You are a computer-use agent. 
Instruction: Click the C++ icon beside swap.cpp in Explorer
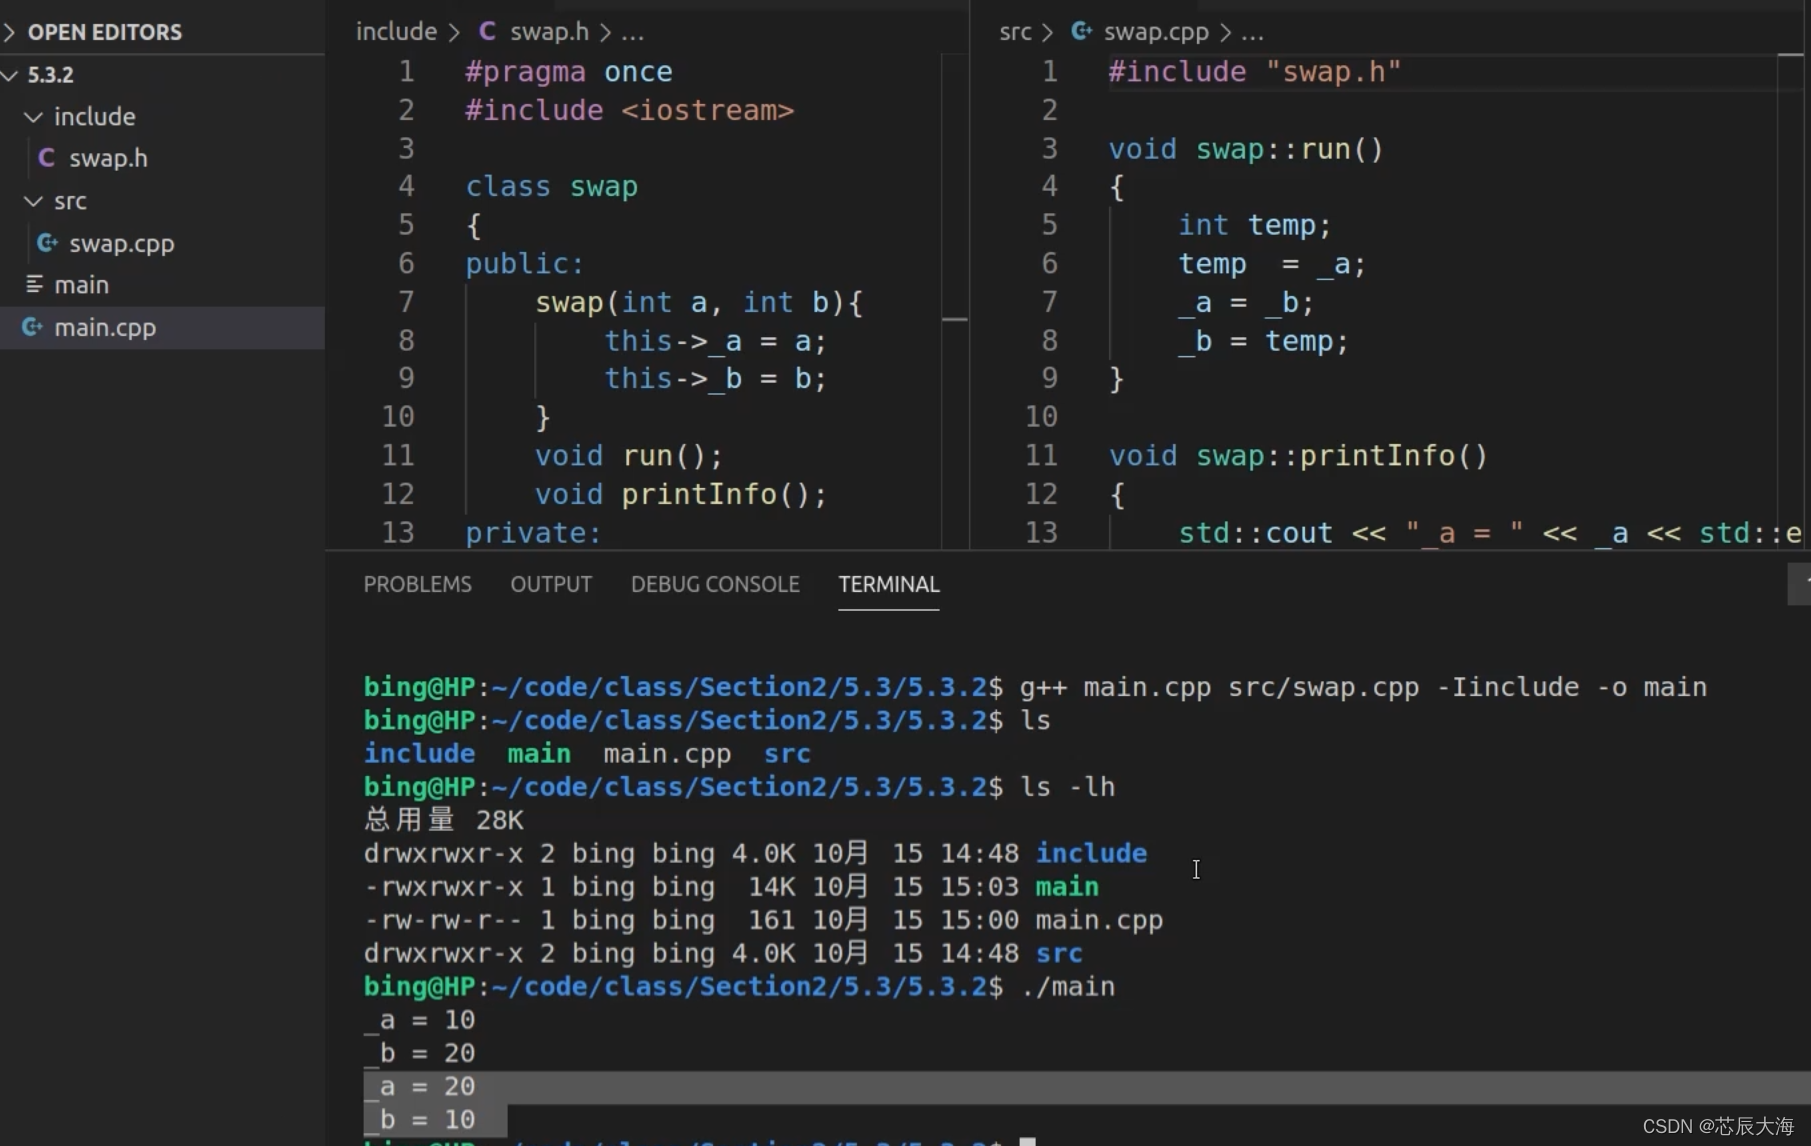[46, 243]
